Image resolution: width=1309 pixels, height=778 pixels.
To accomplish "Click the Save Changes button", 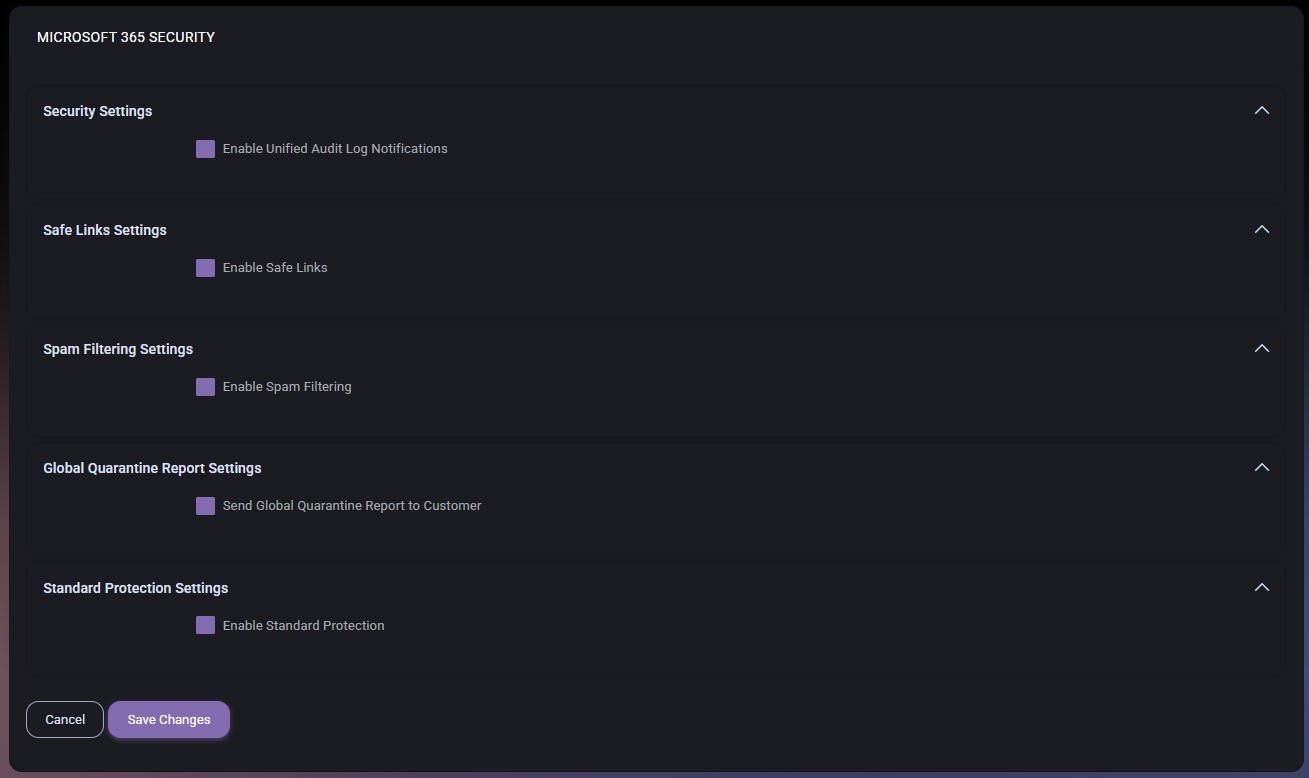I will (169, 719).
